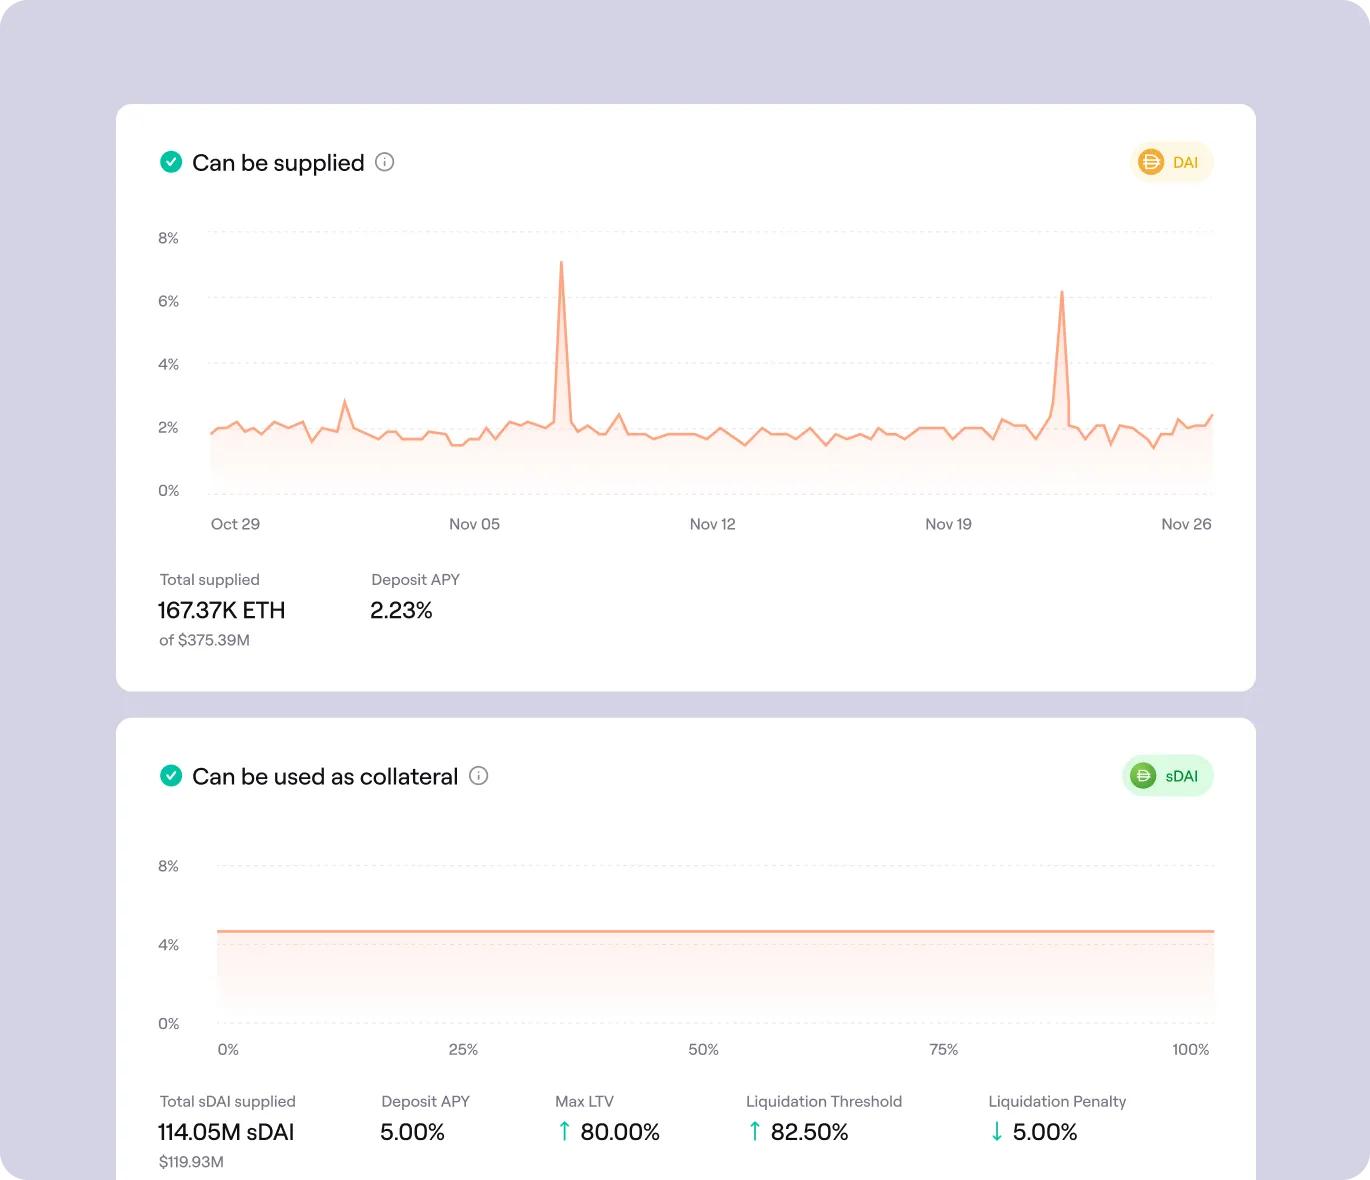Viewport: 1370px width, 1180px height.
Task: Click the 167.37K ETH supplied value
Action: tap(222, 610)
